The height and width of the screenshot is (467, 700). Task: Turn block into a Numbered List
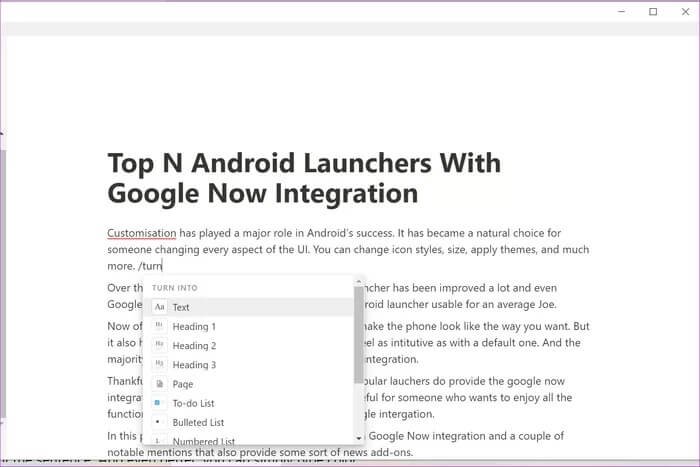pyautogui.click(x=249, y=440)
